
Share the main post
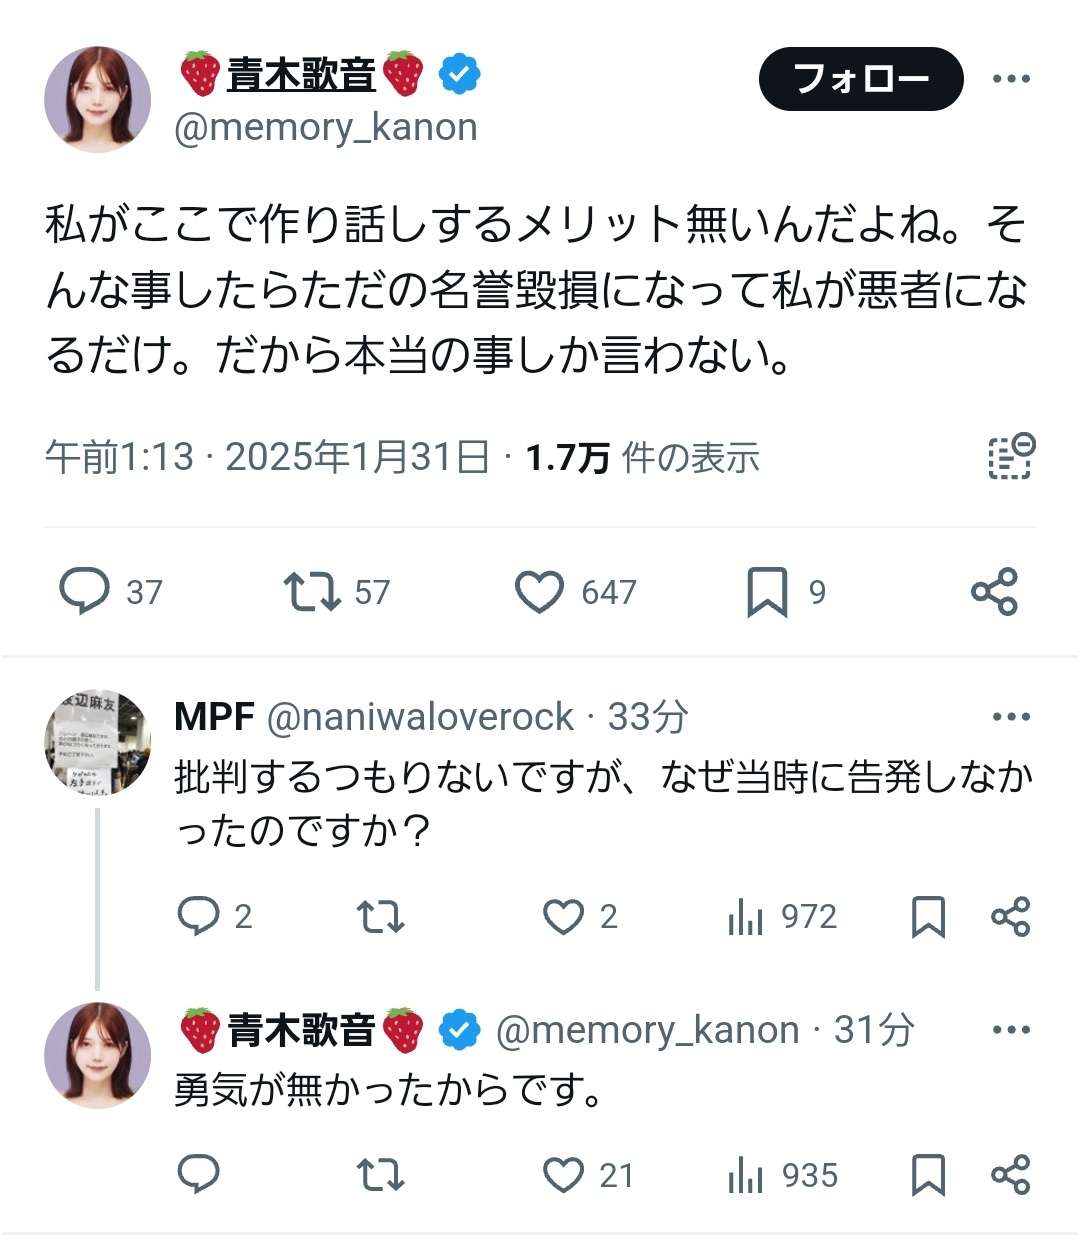994,591
